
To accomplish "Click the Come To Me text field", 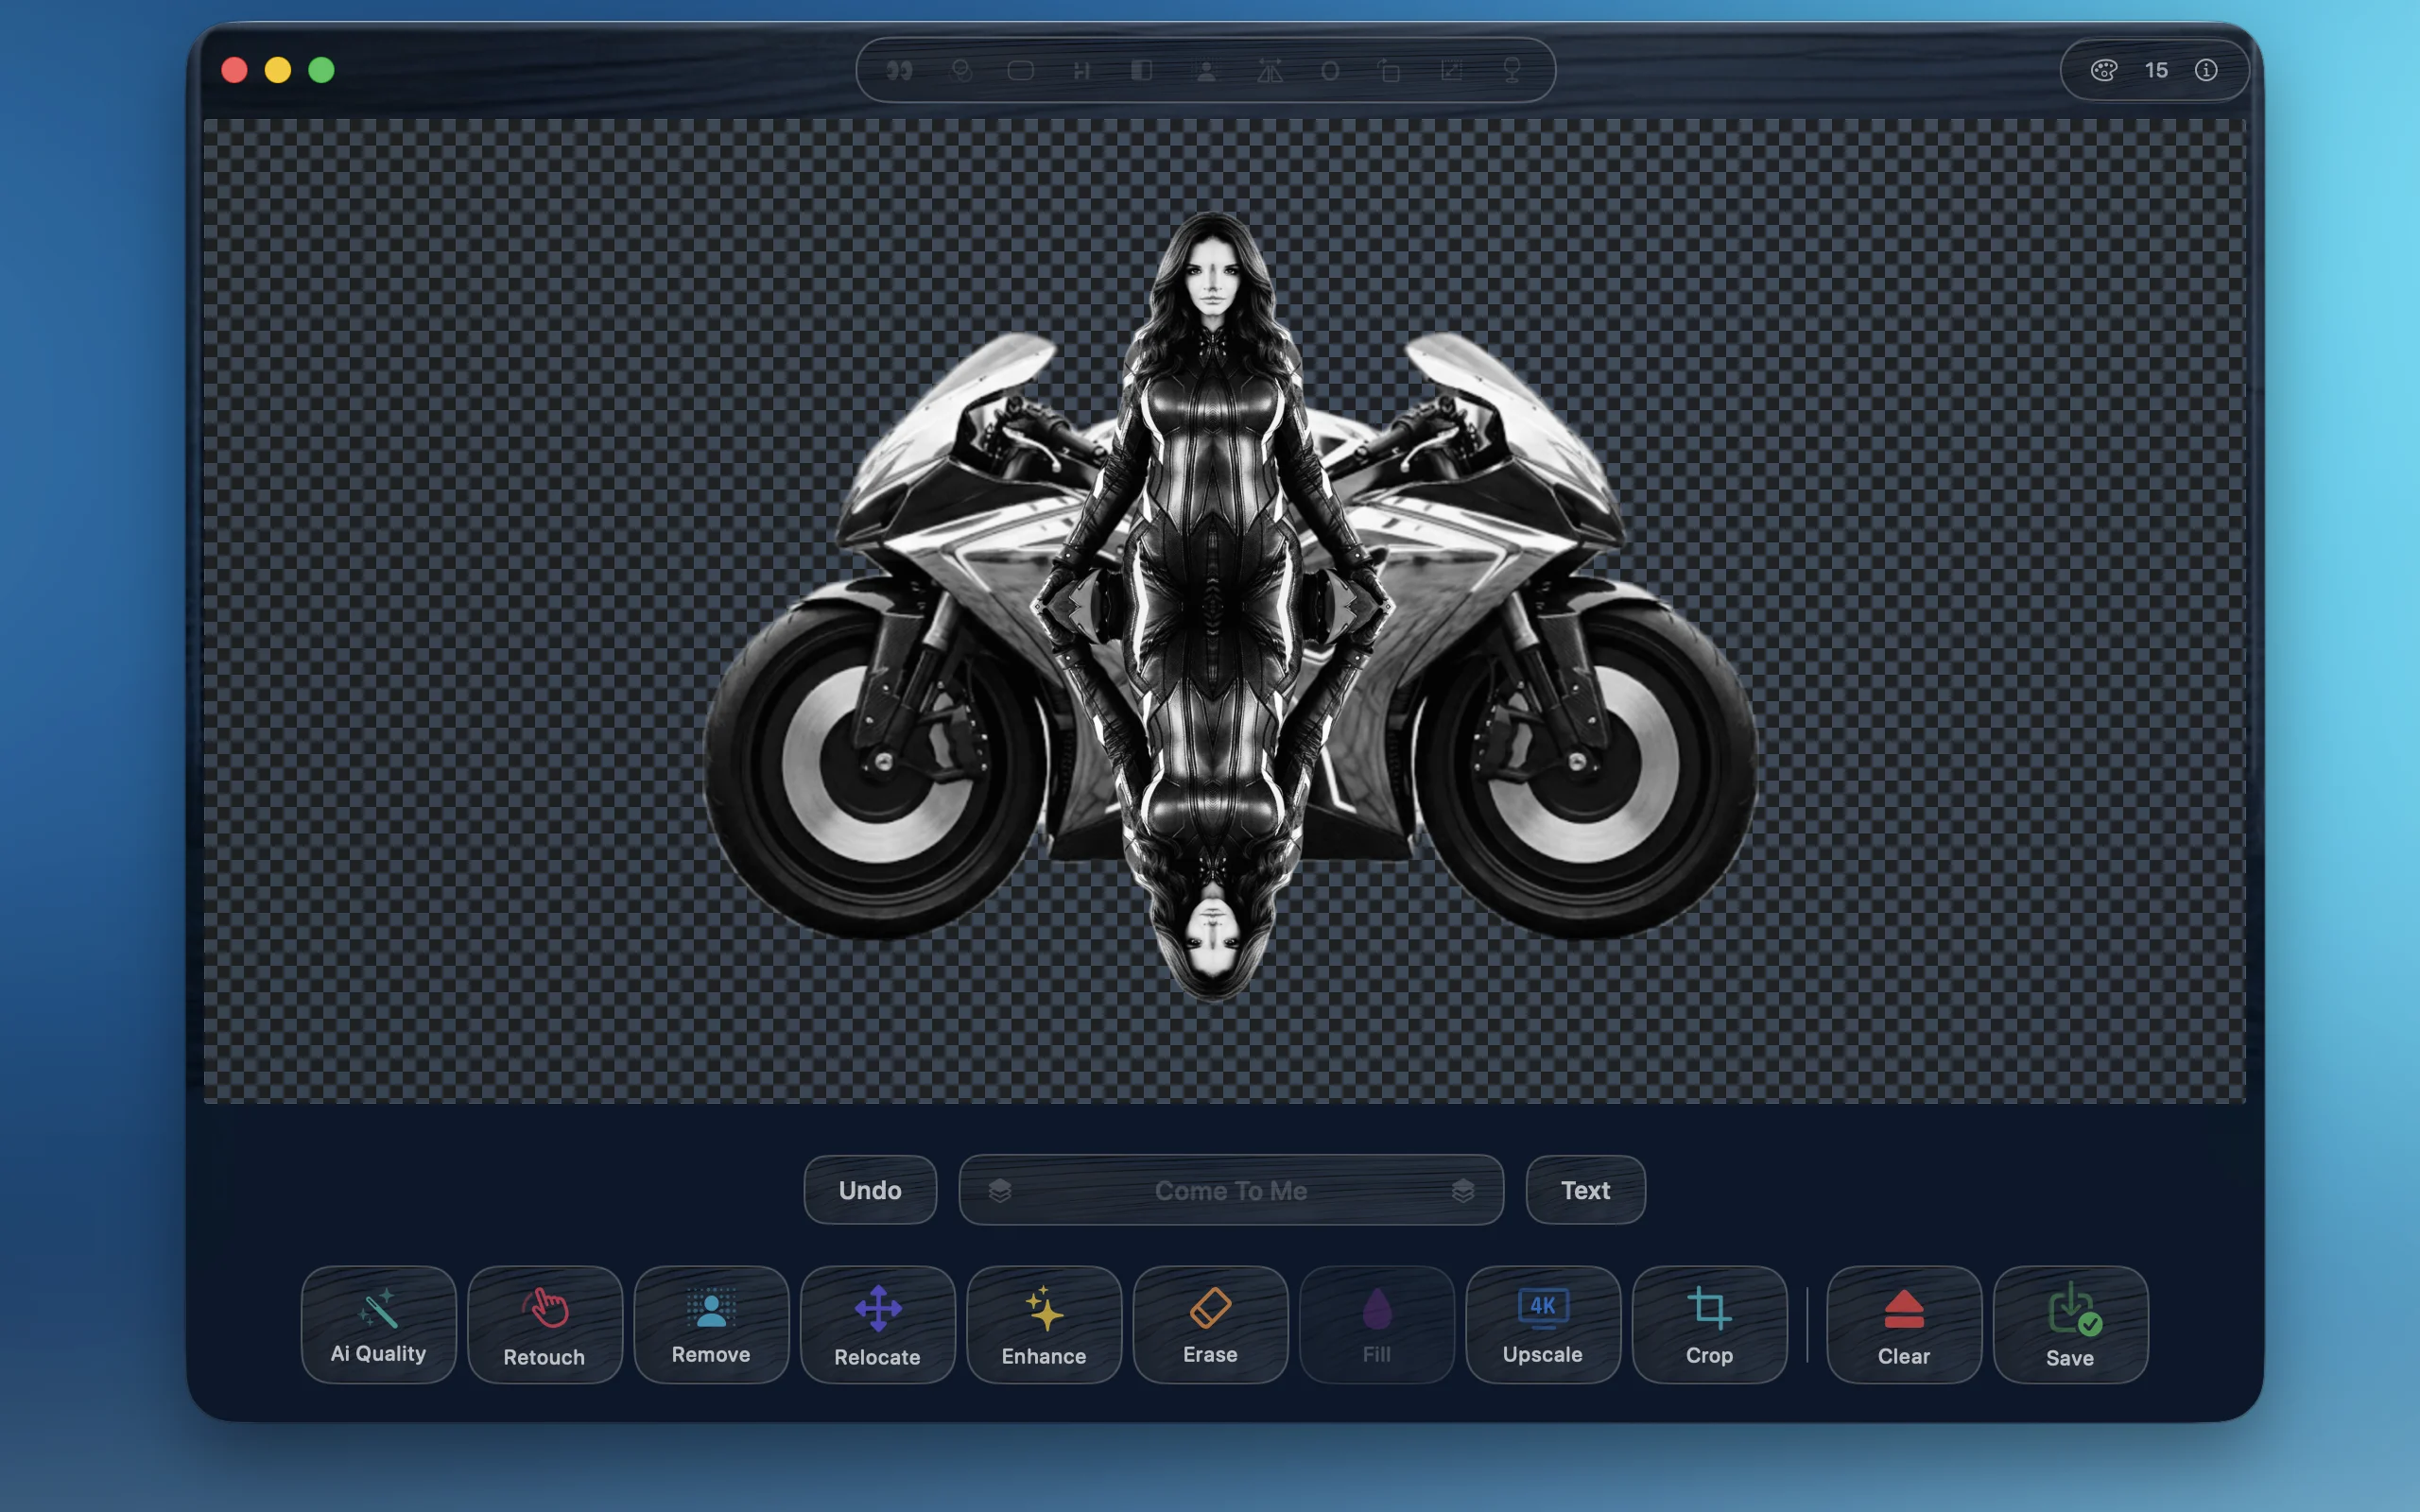I will point(1231,1190).
